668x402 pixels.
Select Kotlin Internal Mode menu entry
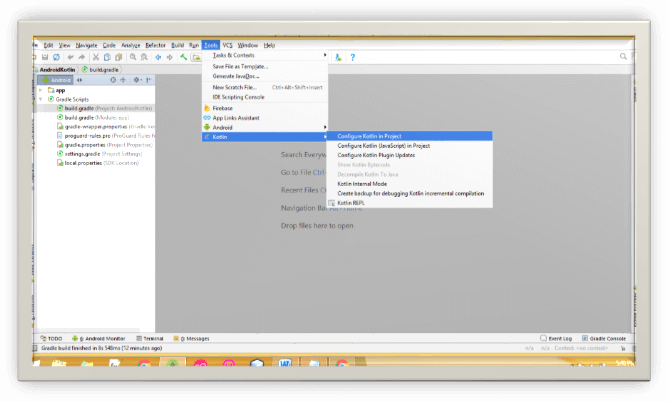click(409, 184)
